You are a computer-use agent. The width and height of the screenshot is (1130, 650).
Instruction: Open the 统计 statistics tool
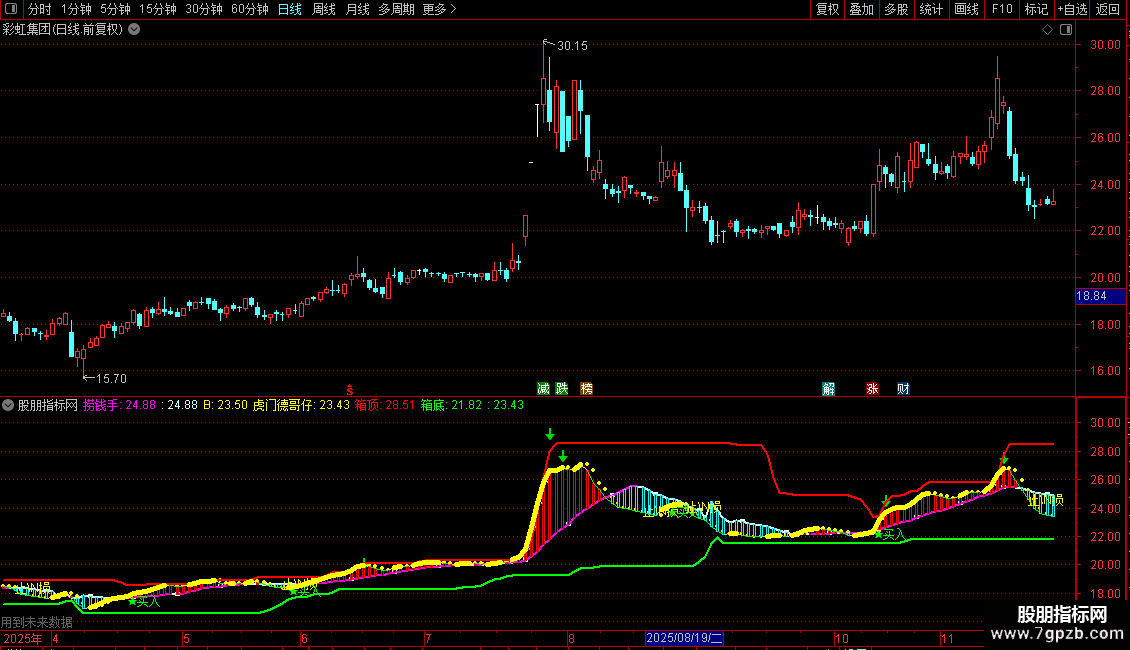[x=931, y=9]
